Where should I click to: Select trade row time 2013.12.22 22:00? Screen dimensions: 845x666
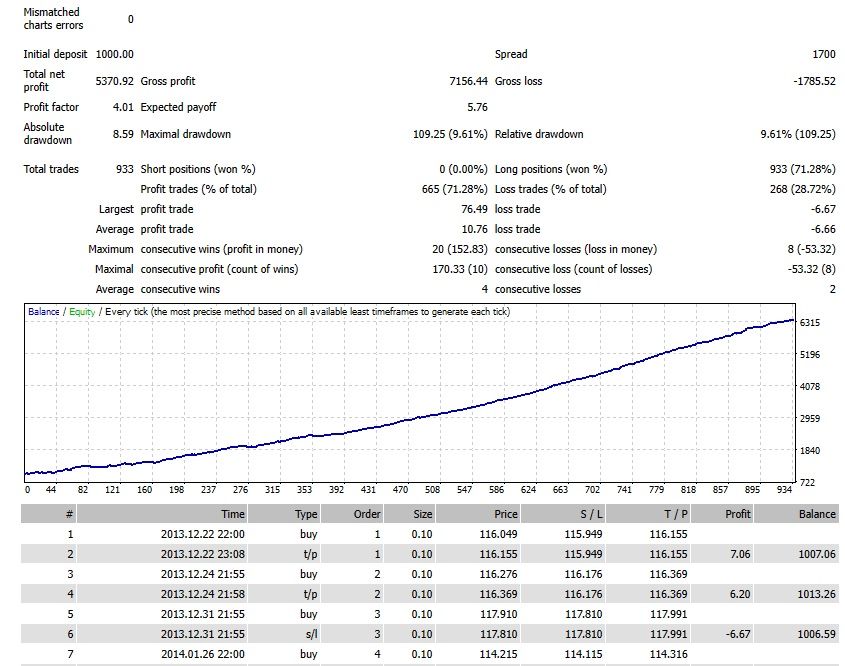click(203, 534)
